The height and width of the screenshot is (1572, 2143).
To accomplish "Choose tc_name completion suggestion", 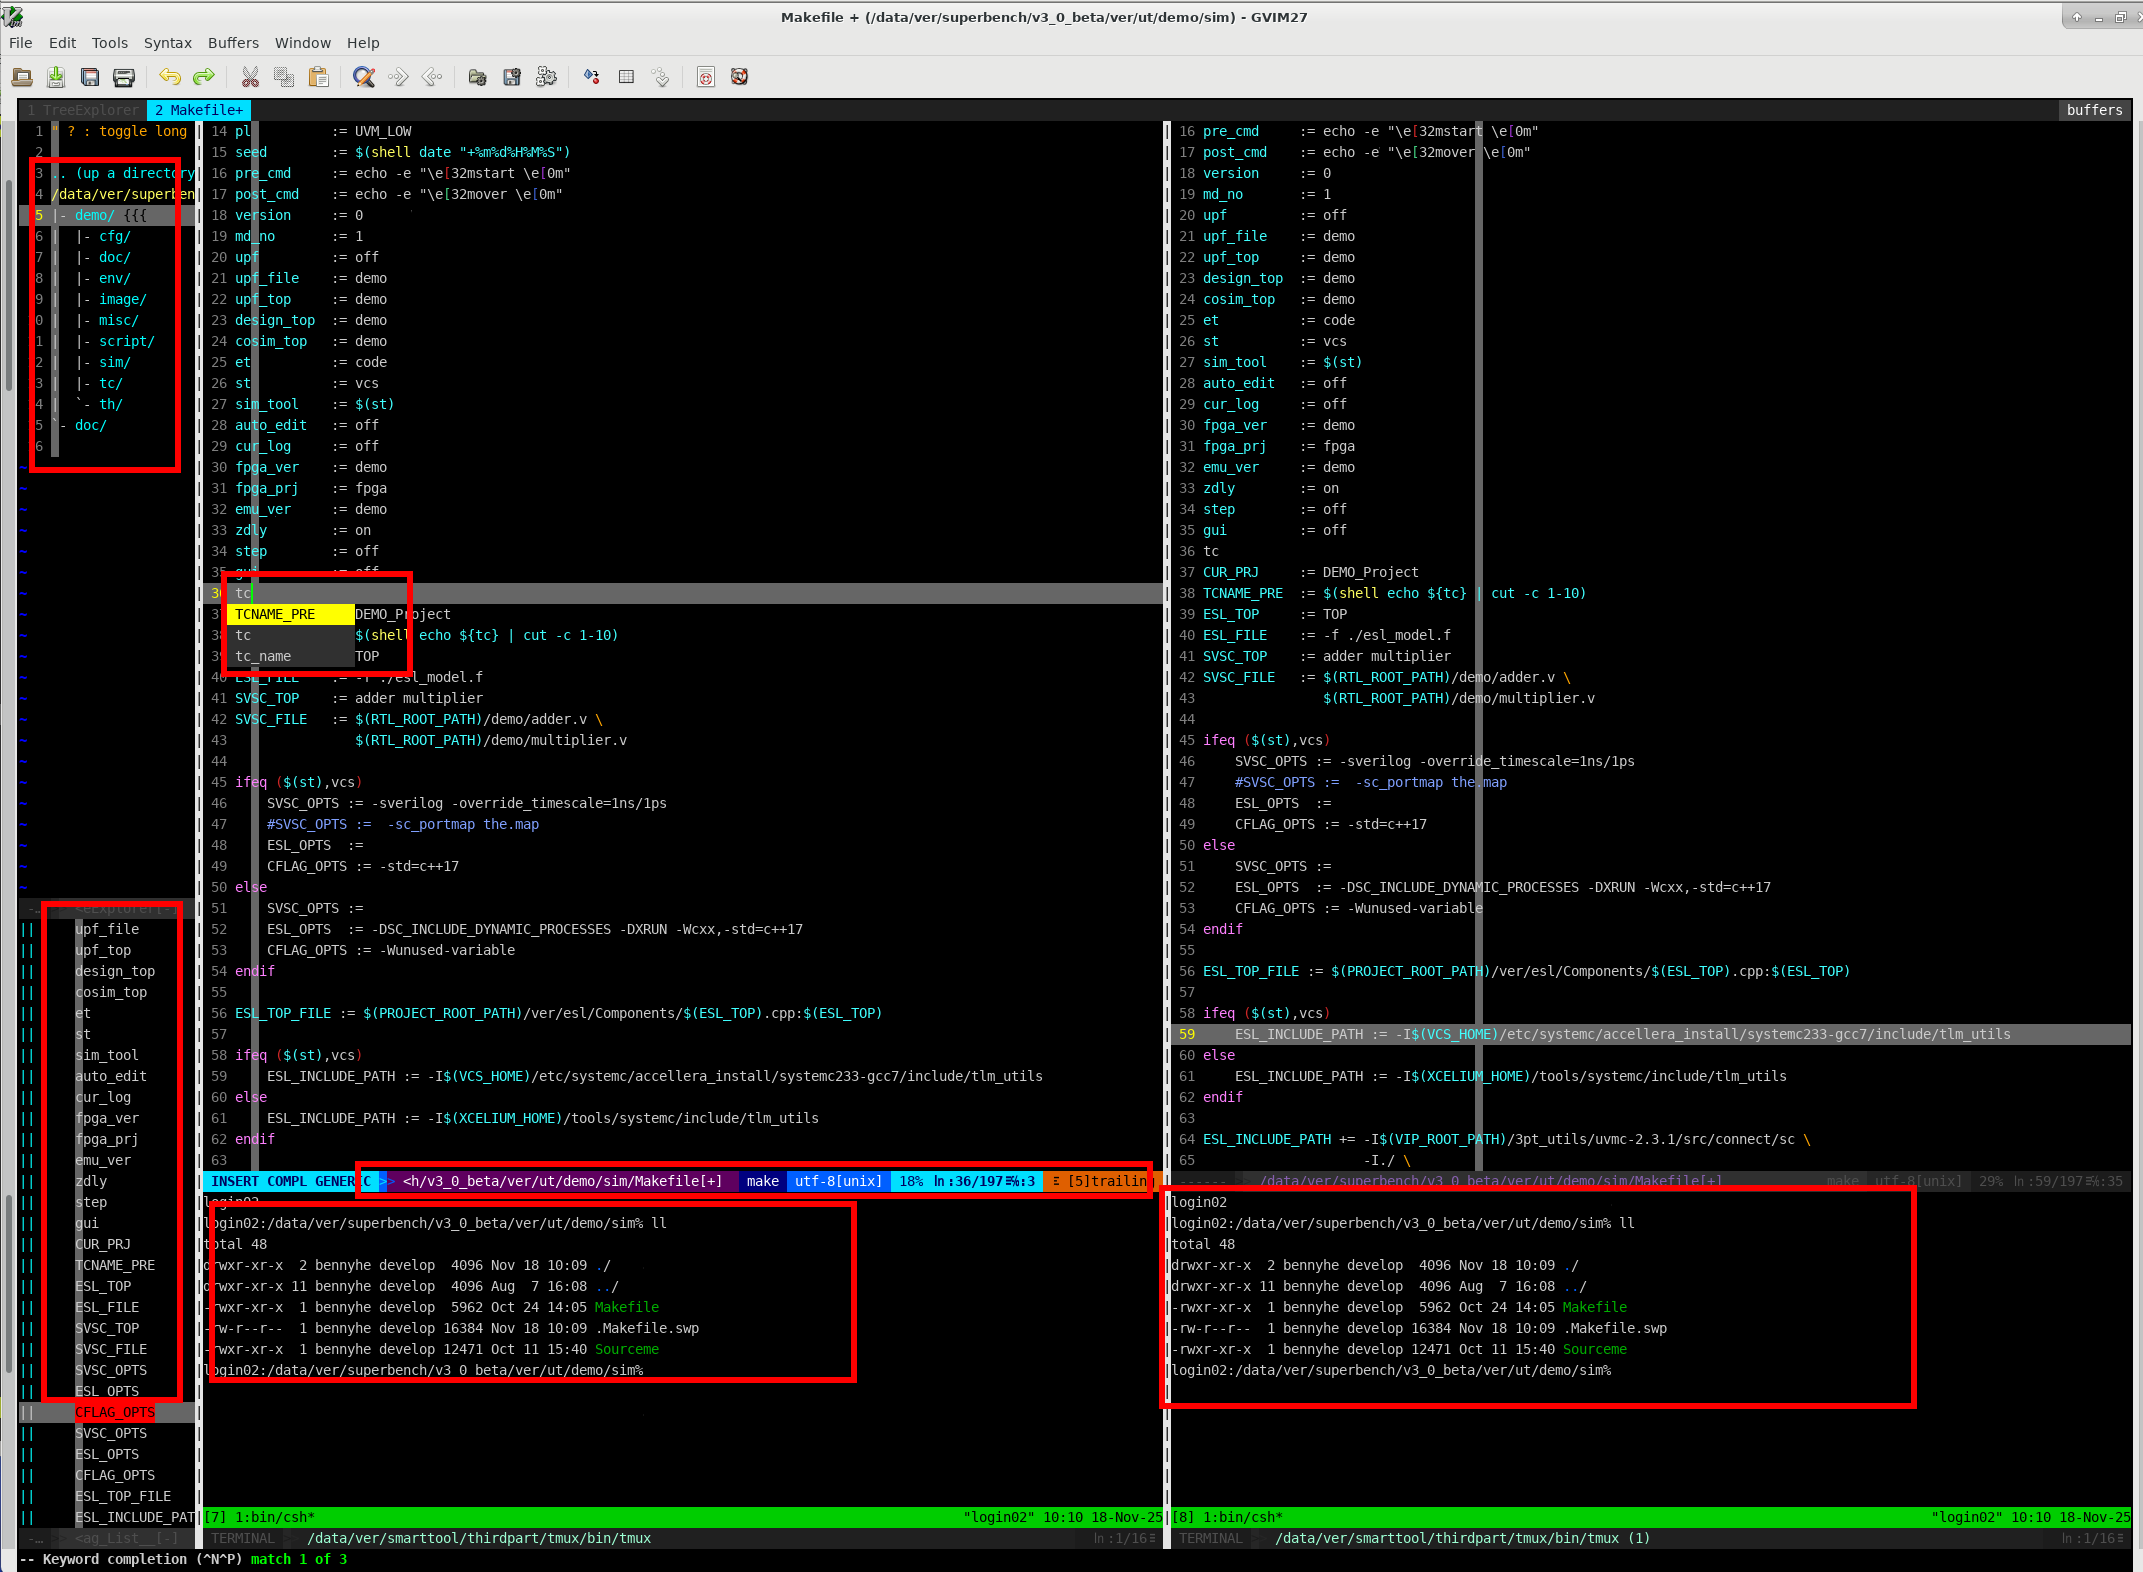I will pyautogui.click(x=263, y=656).
